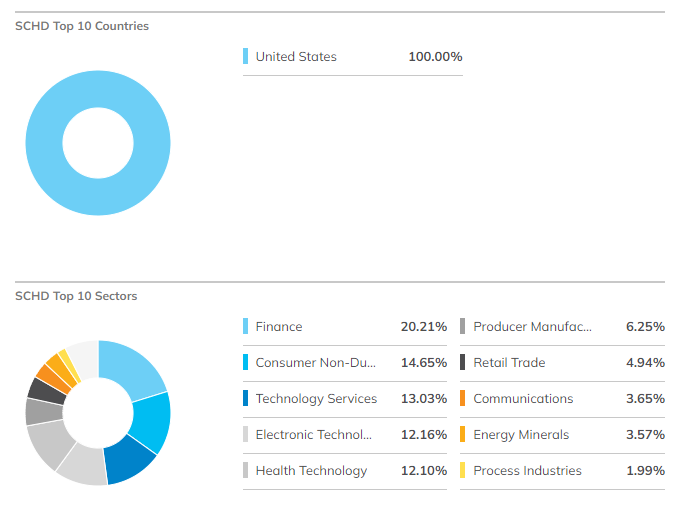Select the Retail Trade label
Screen dimensions: 686x511
coord(509,363)
